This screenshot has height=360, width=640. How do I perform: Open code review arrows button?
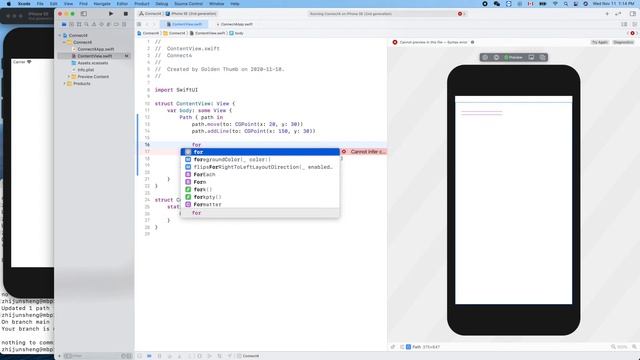pos(618,13)
